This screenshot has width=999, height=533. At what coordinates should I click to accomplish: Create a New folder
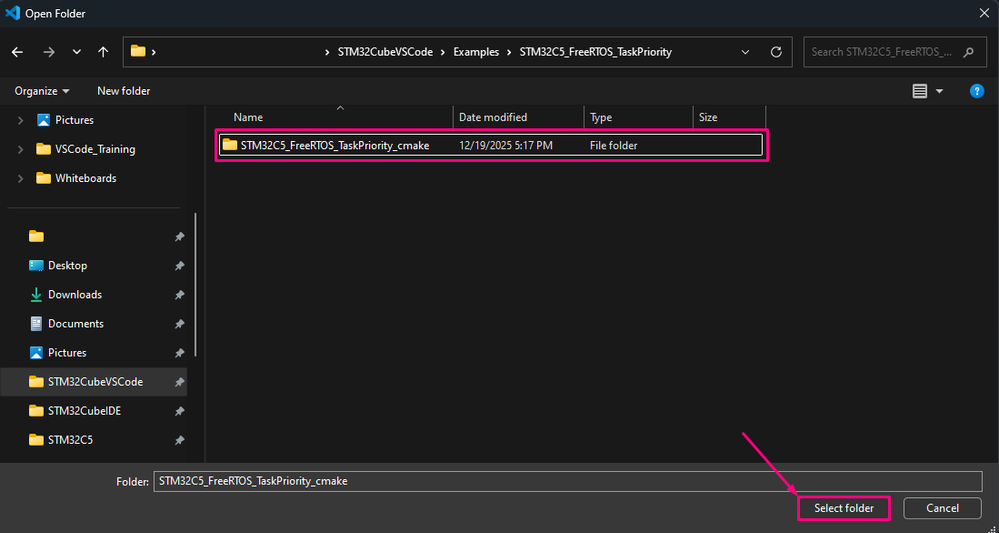click(124, 91)
